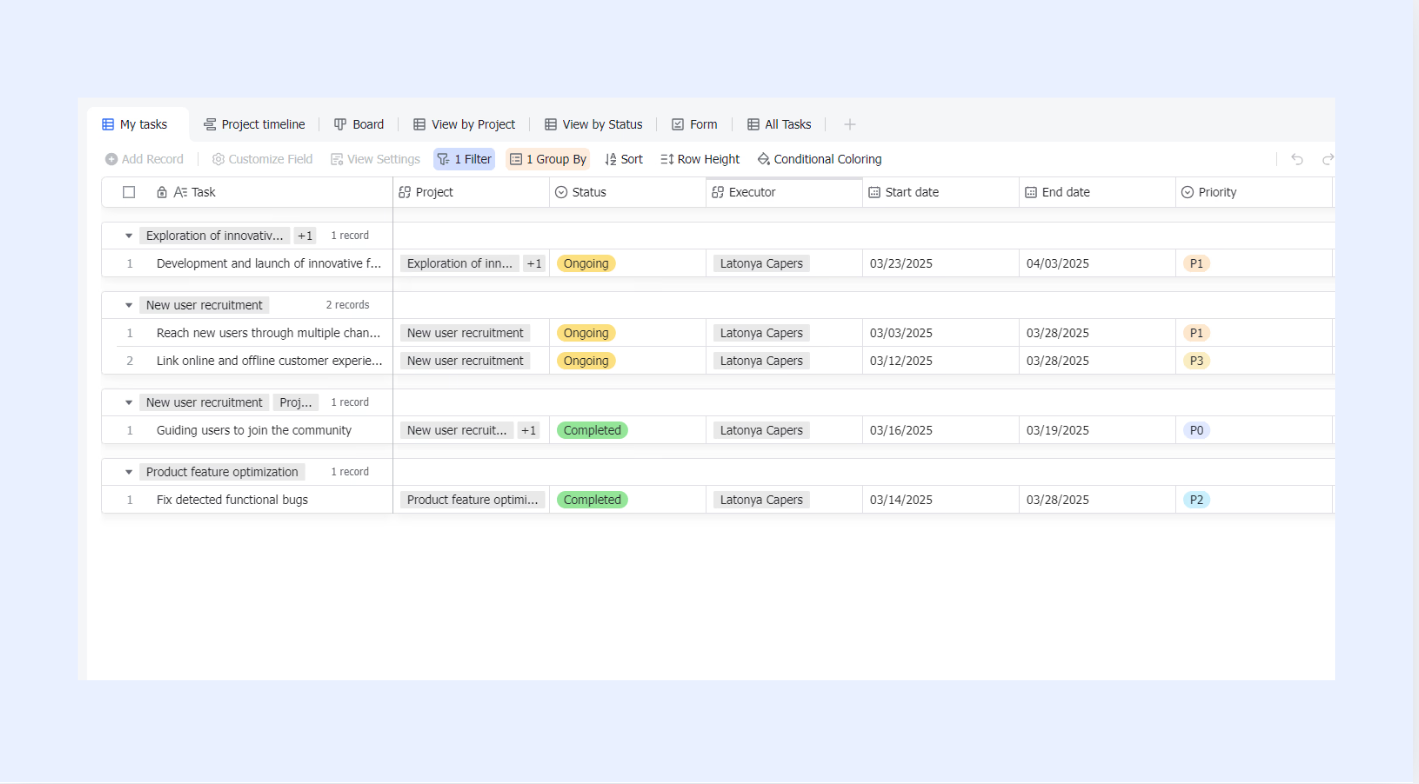The width and height of the screenshot is (1419, 784).
Task: Click task 'Link online and offline customer experie...'
Action: click(269, 361)
